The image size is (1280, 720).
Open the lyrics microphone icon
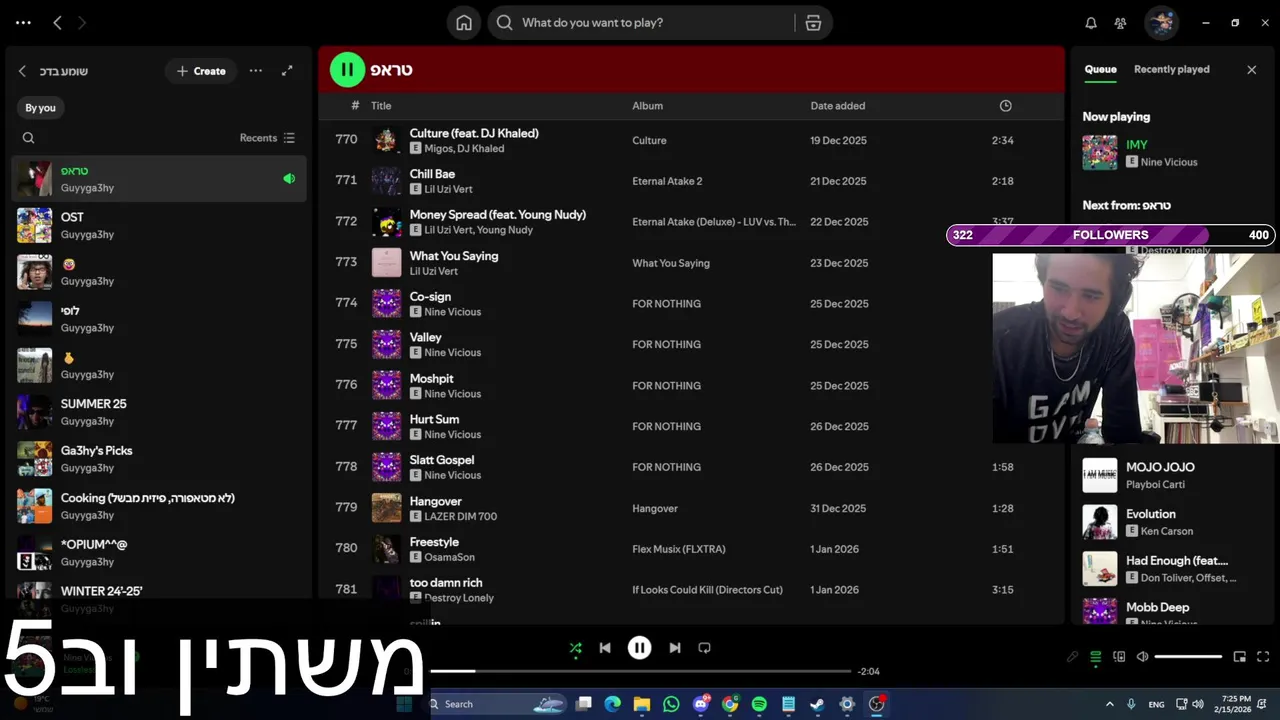[x=1072, y=657]
